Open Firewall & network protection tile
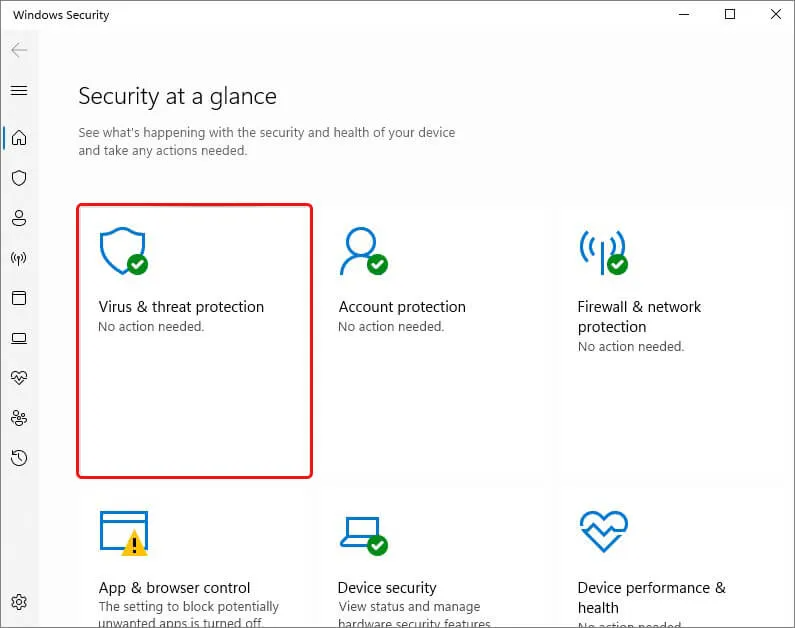This screenshot has height=628, width=795. pyautogui.click(x=673, y=341)
